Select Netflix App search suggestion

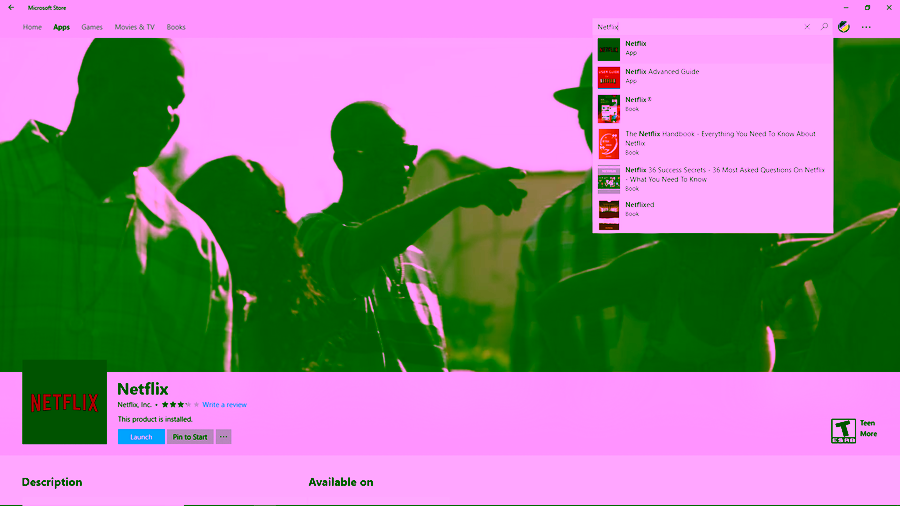712,49
